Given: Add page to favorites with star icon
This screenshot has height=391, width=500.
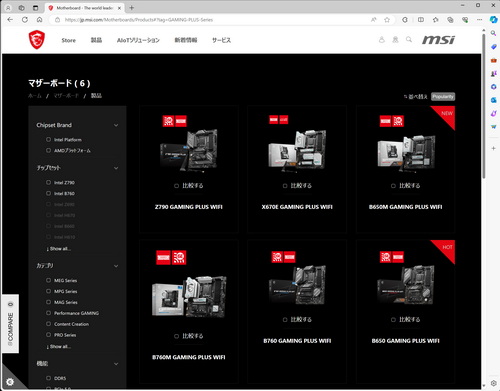Looking at the screenshot, I should pyautogui.click(x=387, y=20).
